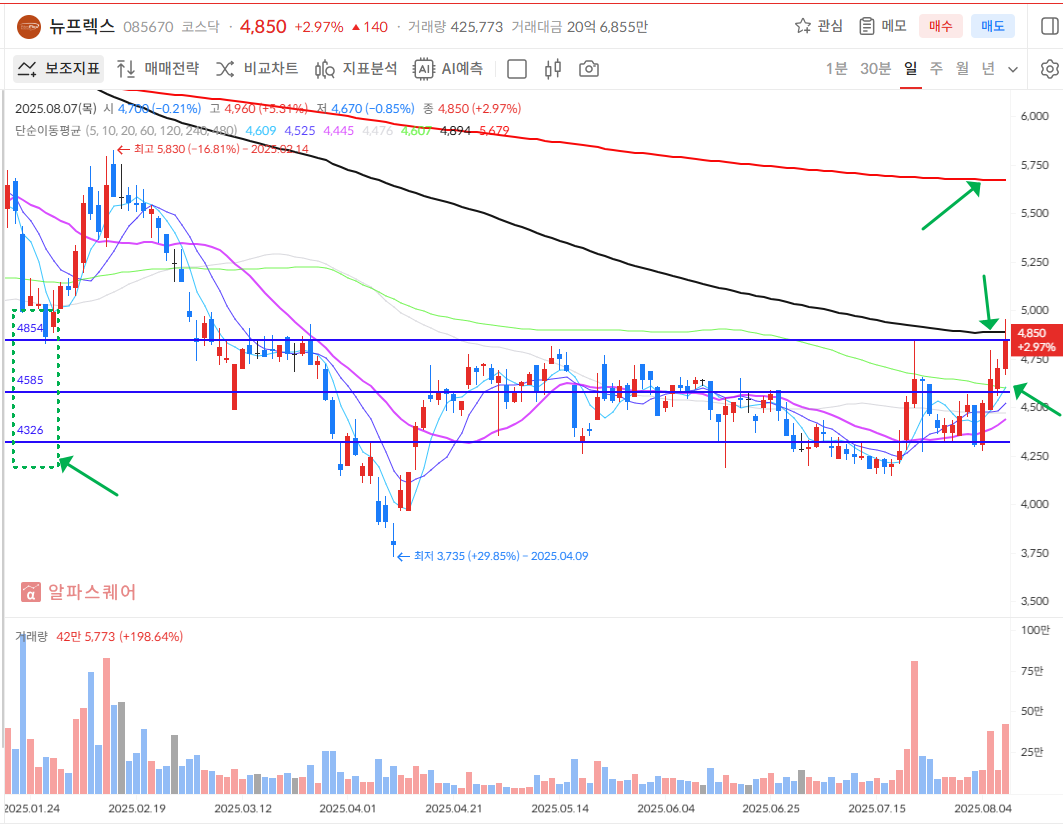Click the stock code 085670
This screenshot has width=1063, height=827.
click(148, 26)
